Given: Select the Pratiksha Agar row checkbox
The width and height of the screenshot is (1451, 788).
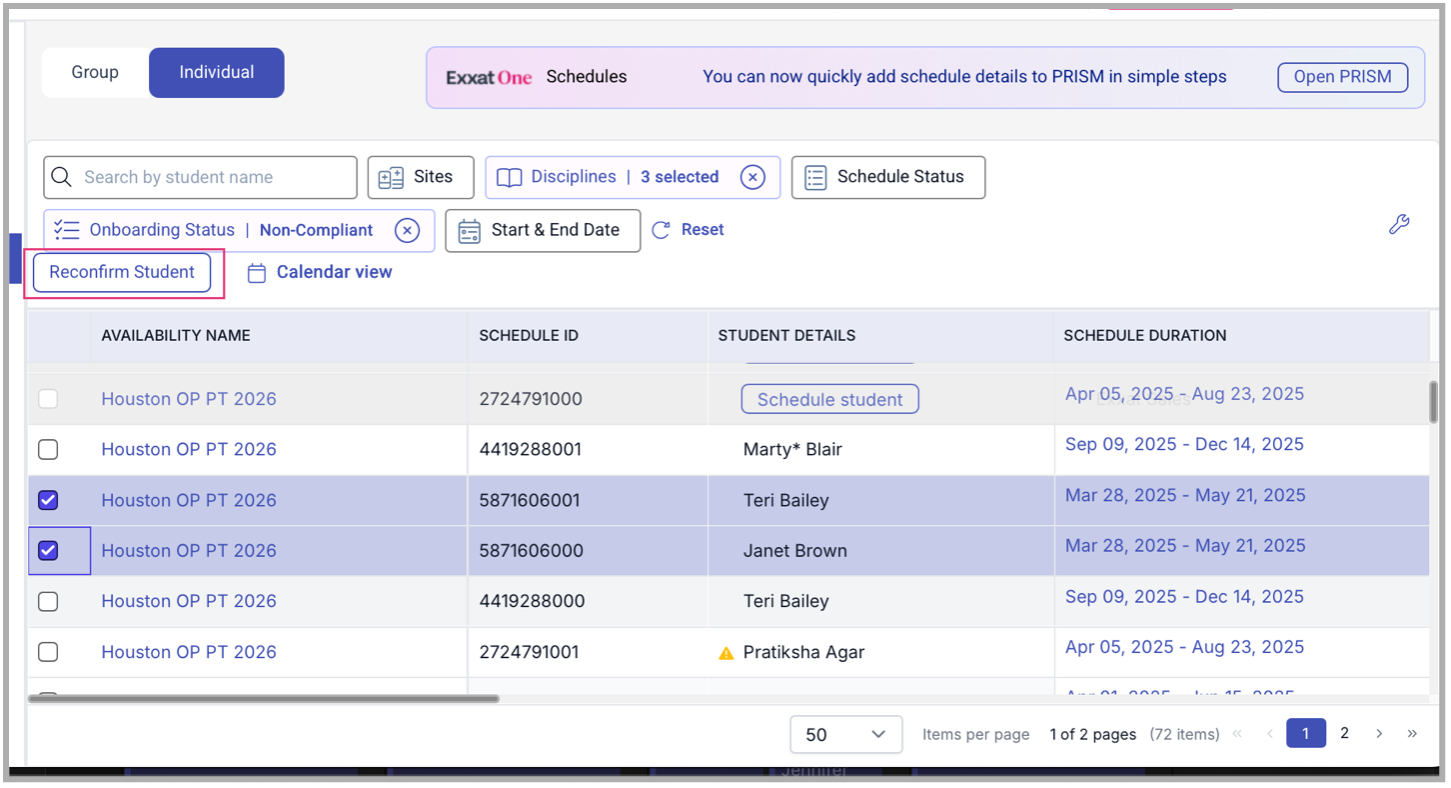Looking at the screenshot, I should [48, 652].
